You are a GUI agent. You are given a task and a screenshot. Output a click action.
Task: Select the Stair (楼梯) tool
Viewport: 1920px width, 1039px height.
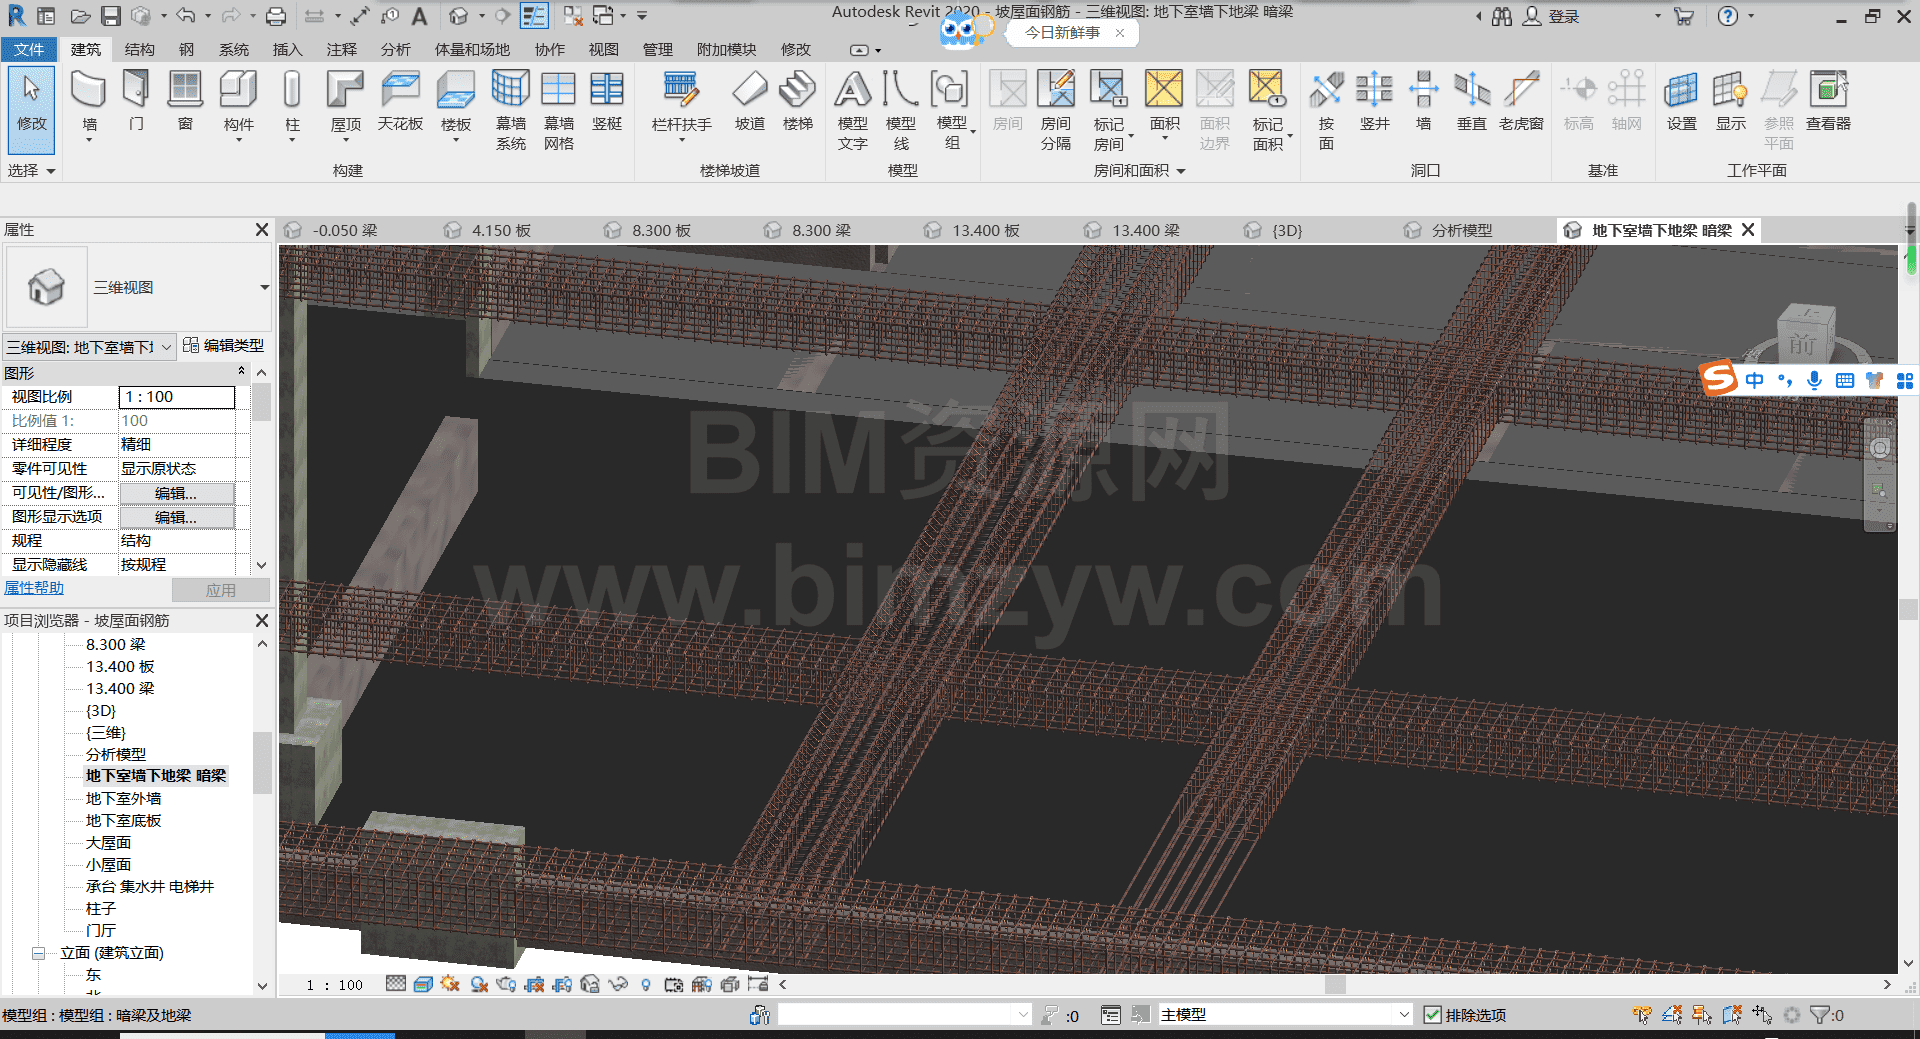tap(798, 102)
